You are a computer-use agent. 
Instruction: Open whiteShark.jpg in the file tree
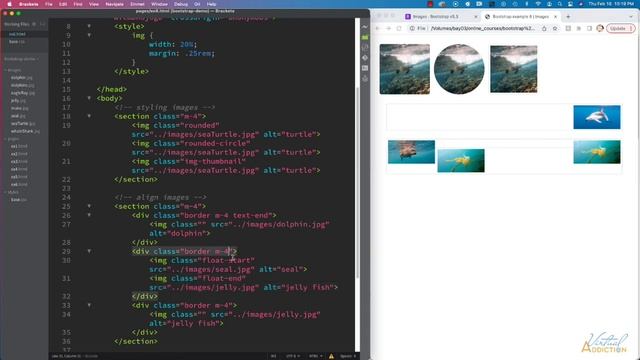coord(25,131)
